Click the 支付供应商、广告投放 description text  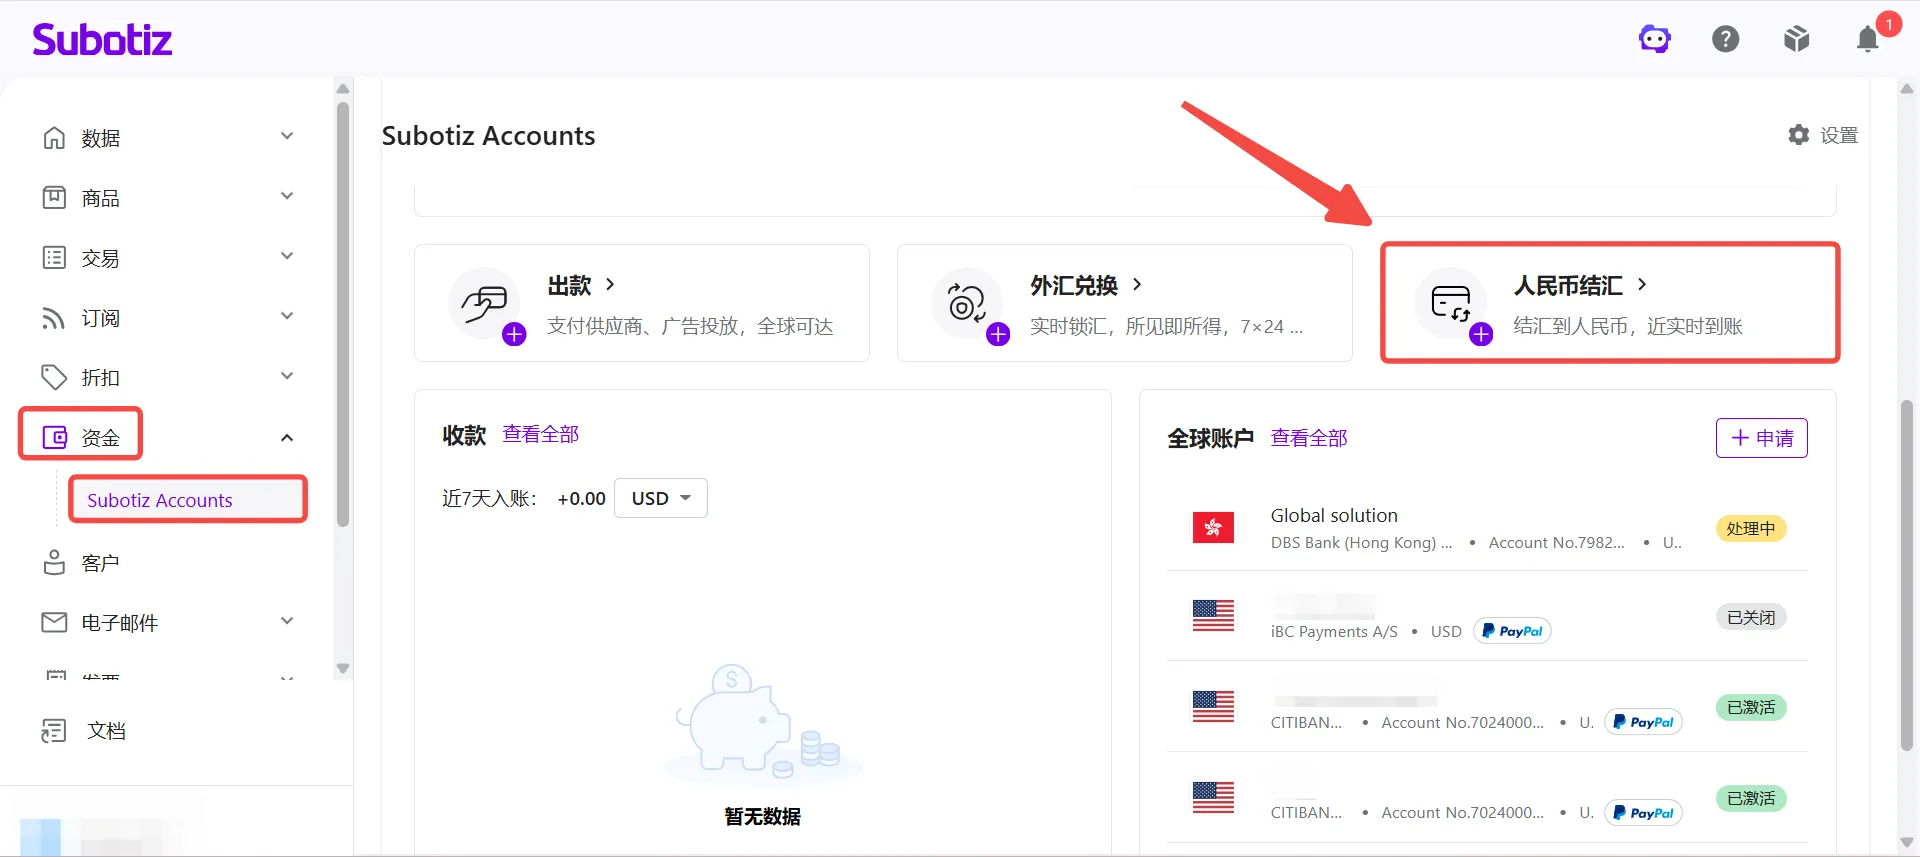tap(690, 326)
